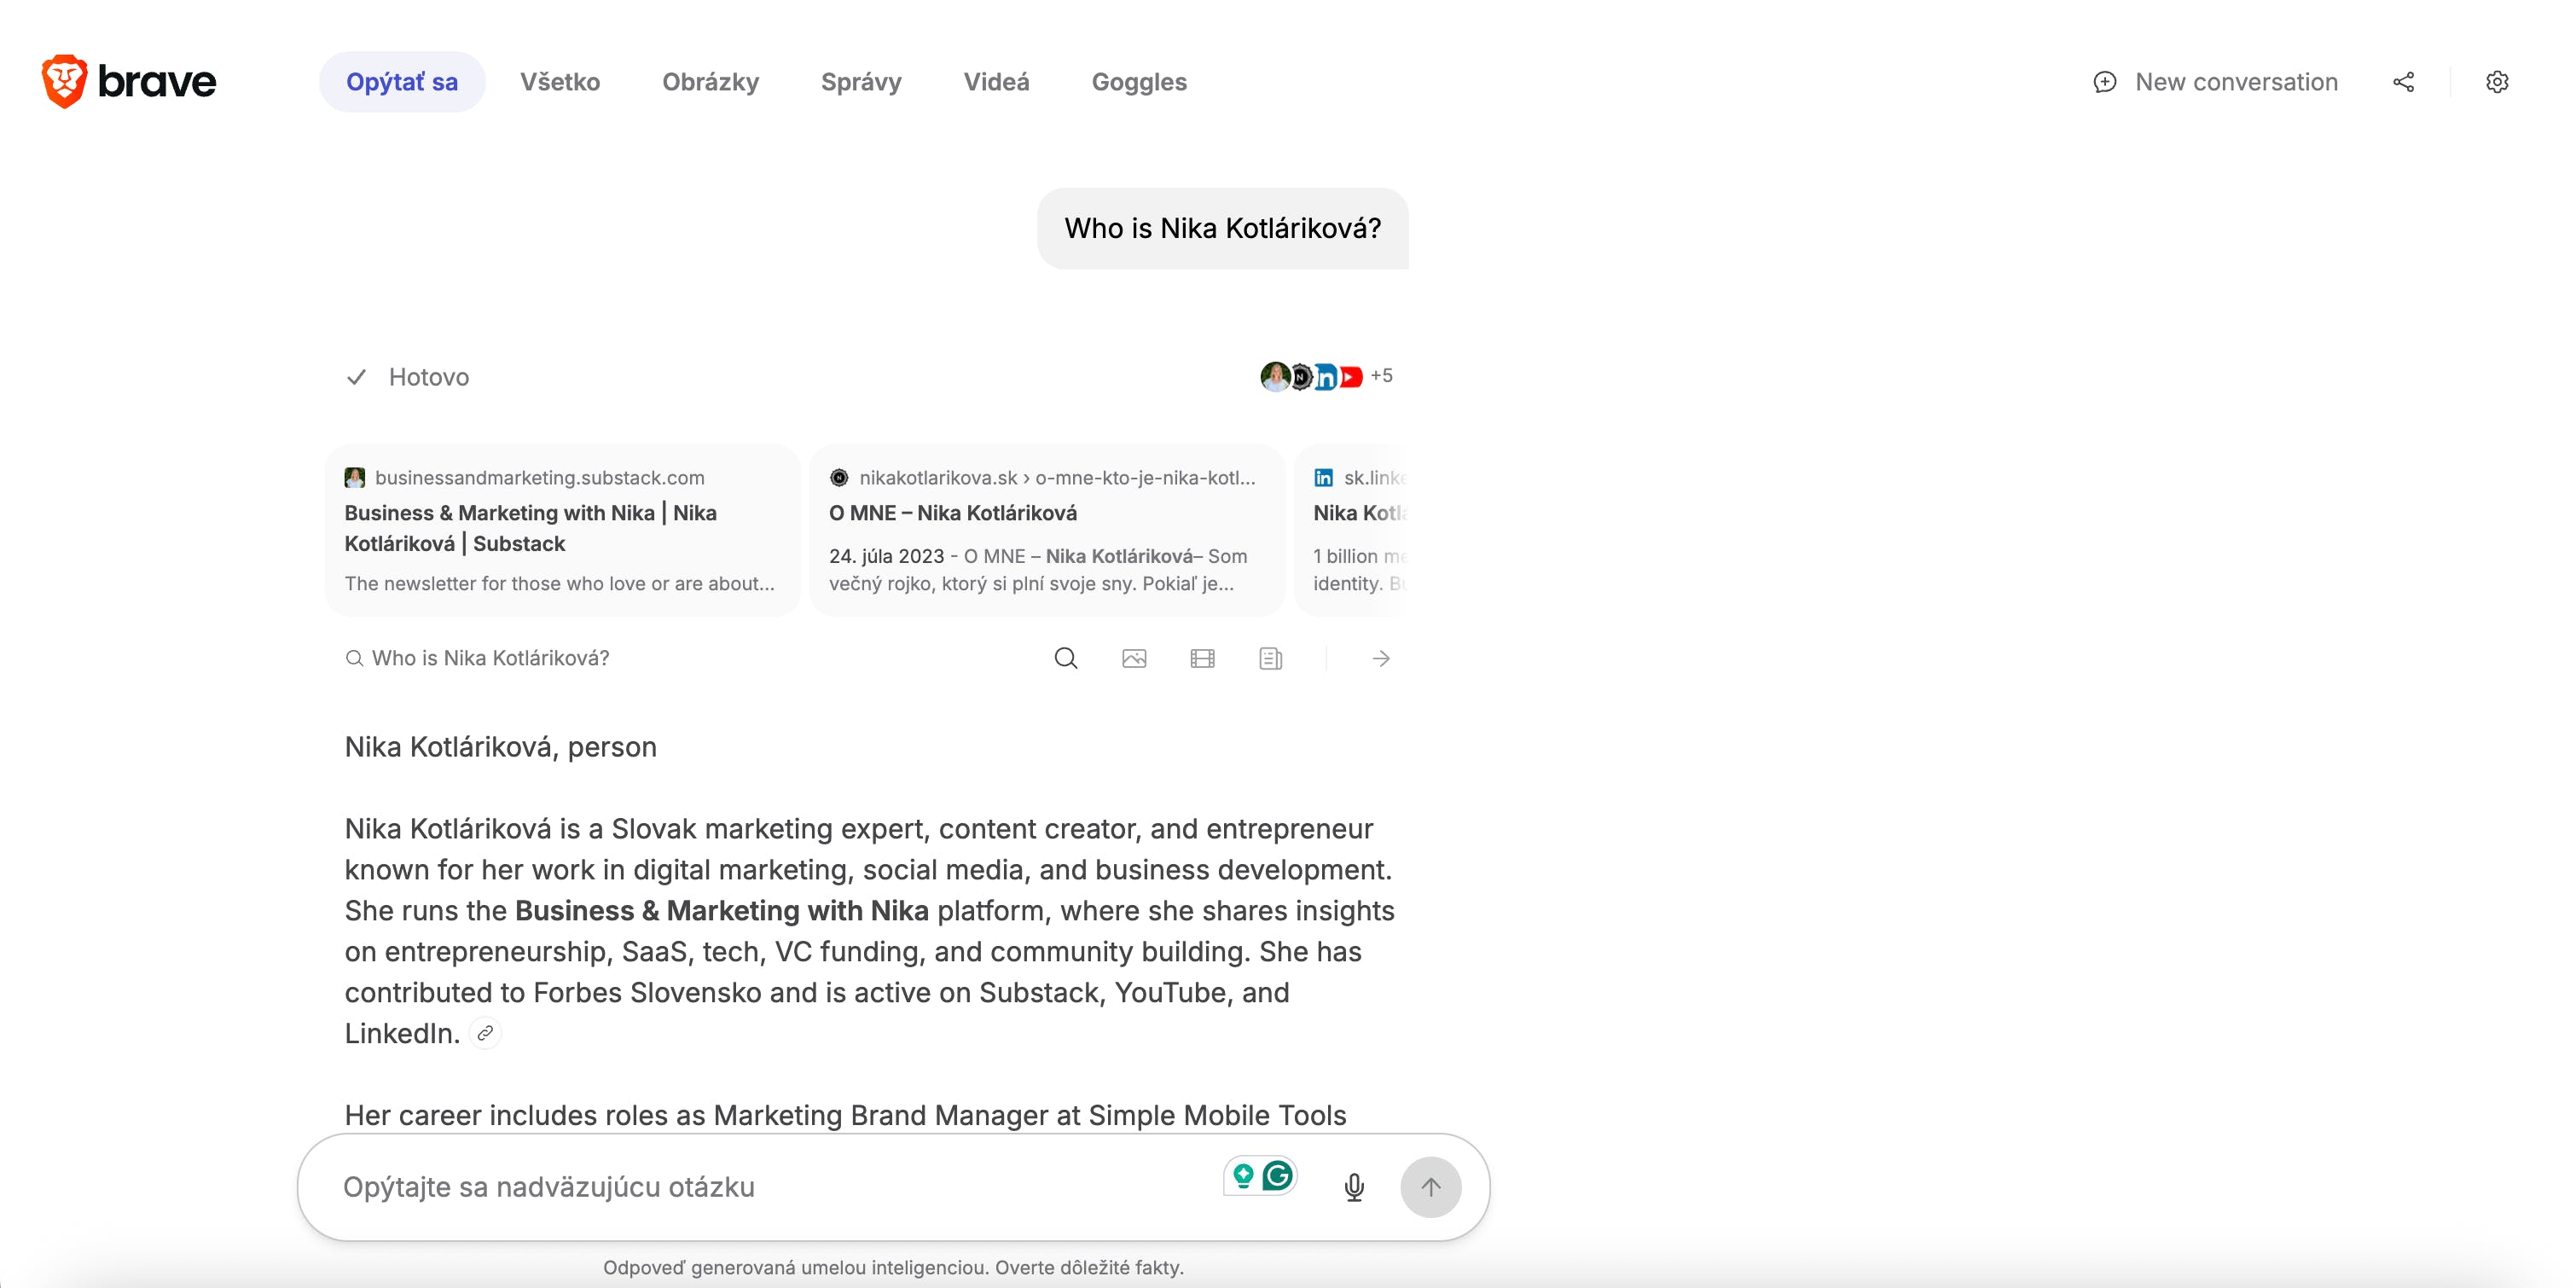Click the Brave lion logo

click(x=65, y=81)
